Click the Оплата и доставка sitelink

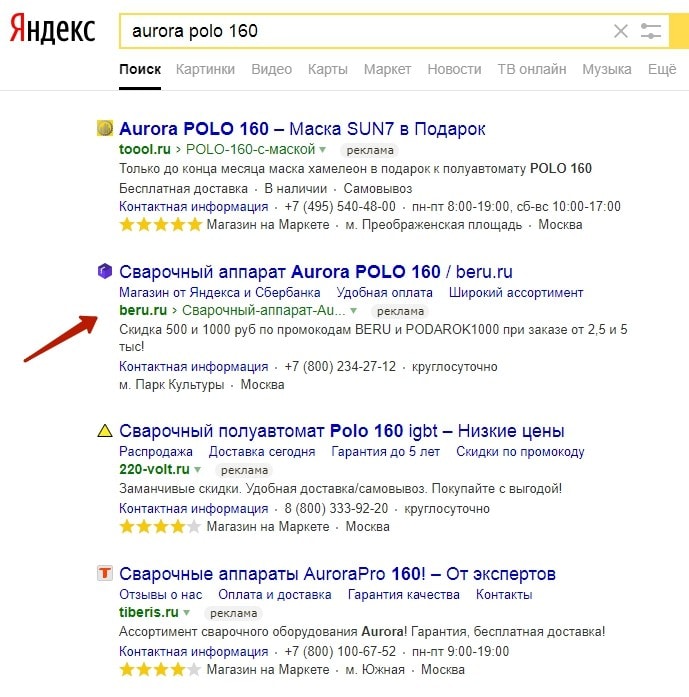275,595
